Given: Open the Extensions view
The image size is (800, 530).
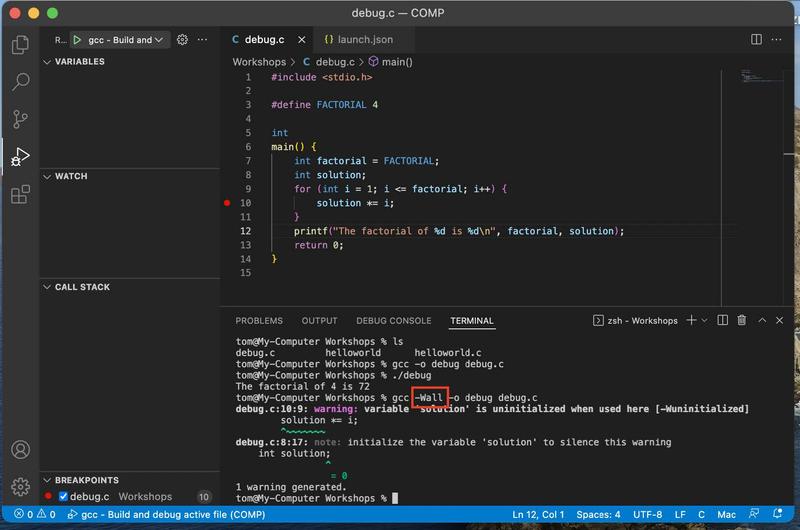Looking at the screenshot, I should 20,194.
